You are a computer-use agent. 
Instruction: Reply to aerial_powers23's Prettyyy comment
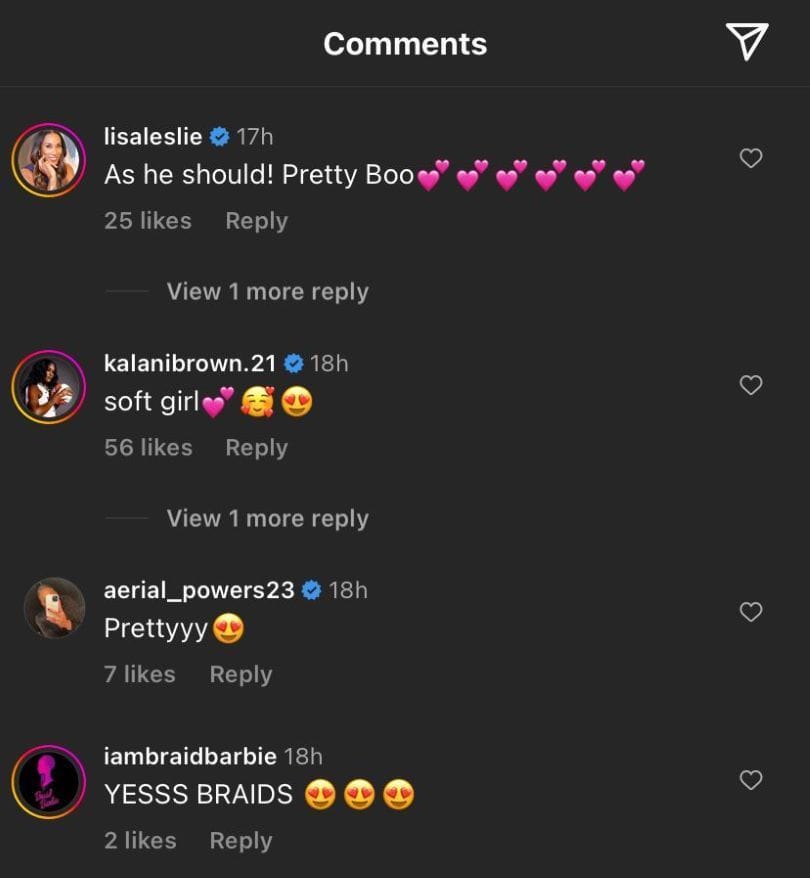point(240,675)
